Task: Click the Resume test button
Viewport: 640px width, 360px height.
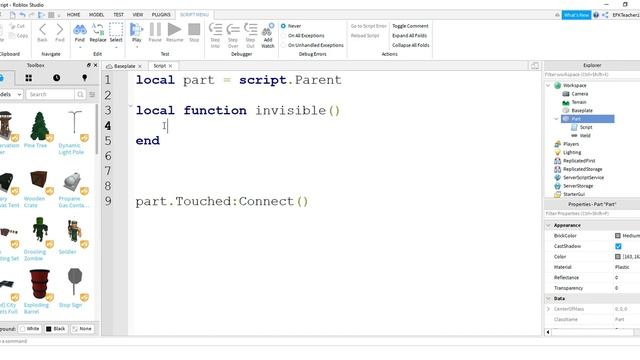Action: point(174,33)
